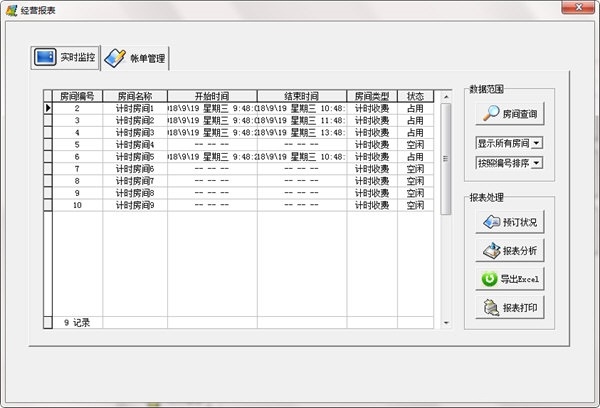Select row marker for room 计时房间2
The height and width of the screenshot is (408, 600).
pyautogui.click(x=48, y=121)
